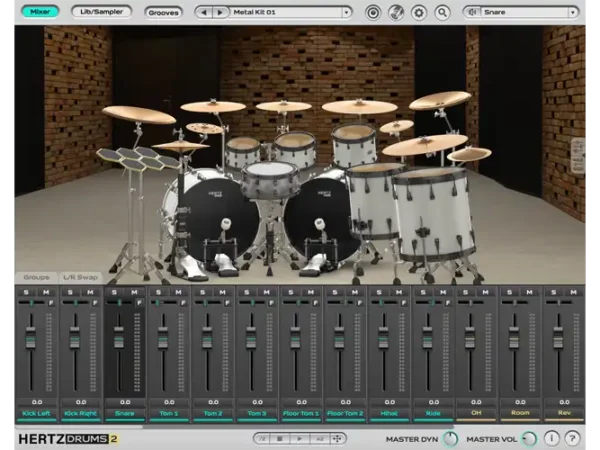
Task: Select the Kick Right channel label
Action: click(x=81, y=413)
